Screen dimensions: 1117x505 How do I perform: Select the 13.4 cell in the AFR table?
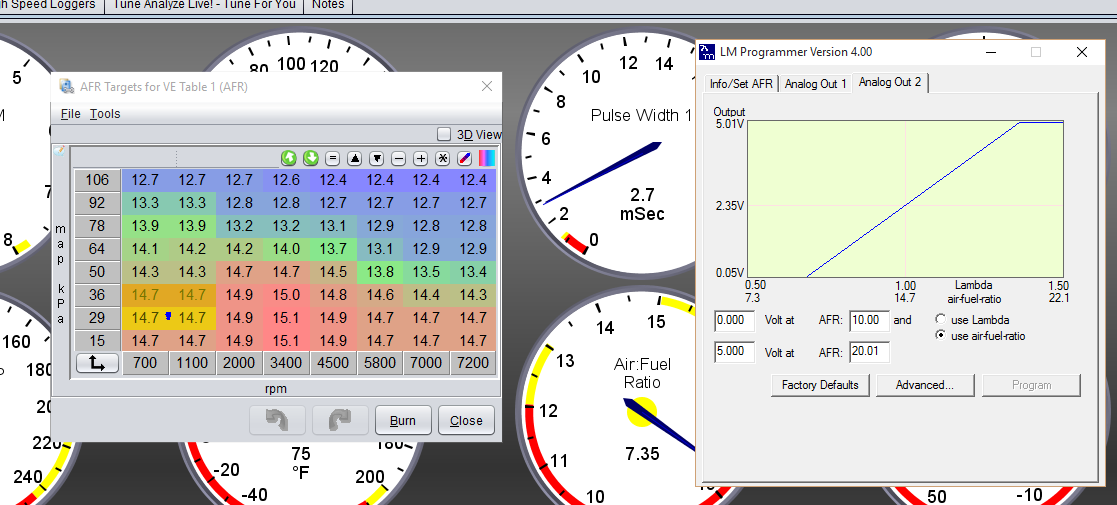(x=473, y=271)
